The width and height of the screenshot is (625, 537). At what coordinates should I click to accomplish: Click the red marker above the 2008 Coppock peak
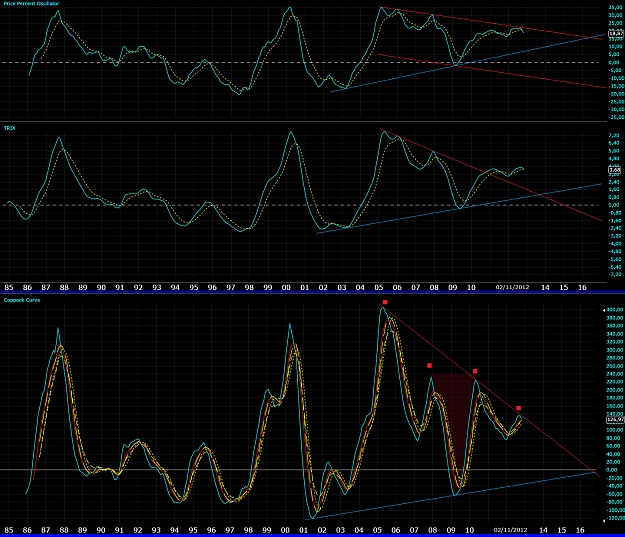(x=429, y=366)
